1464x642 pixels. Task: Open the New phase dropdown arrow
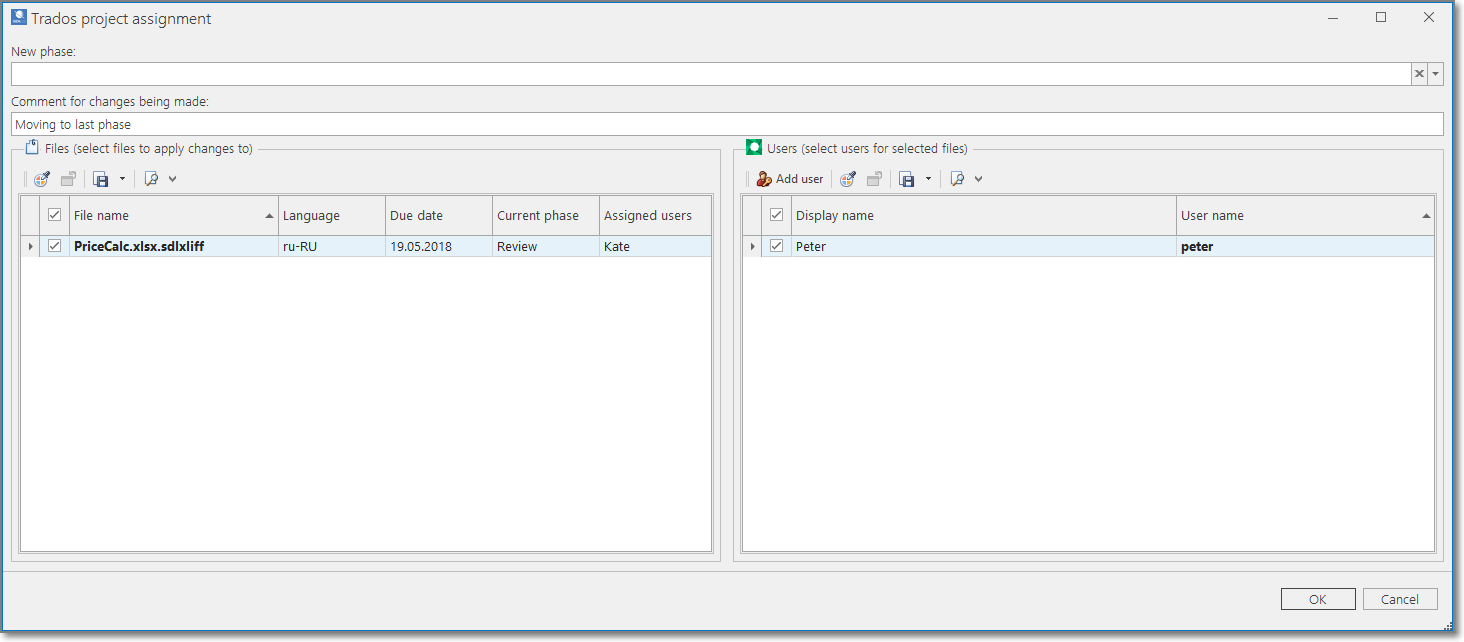(1436, 74)
